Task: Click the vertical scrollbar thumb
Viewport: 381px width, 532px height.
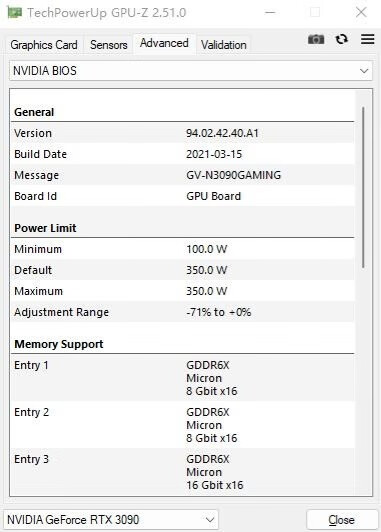Action: point(363,187)
